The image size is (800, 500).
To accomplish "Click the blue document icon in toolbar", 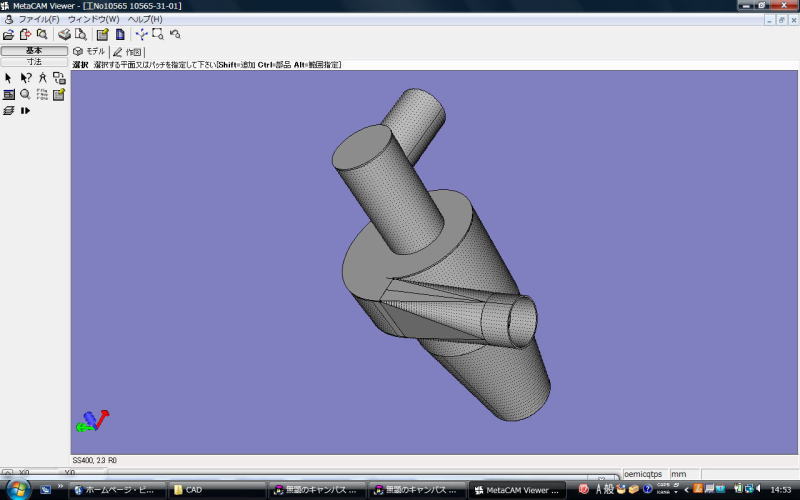I will 120,35.
